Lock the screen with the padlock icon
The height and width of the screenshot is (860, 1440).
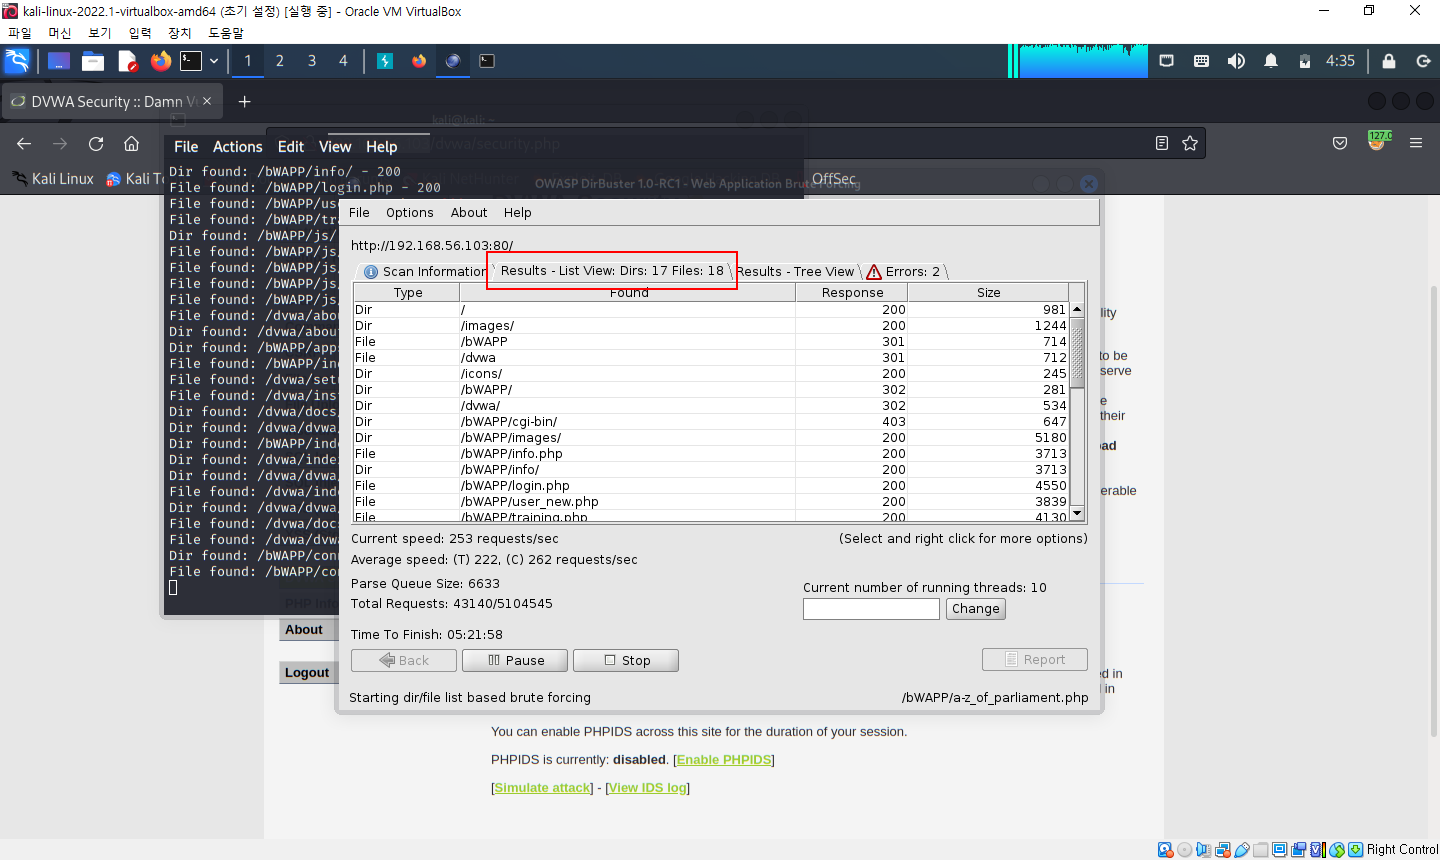1389,61
